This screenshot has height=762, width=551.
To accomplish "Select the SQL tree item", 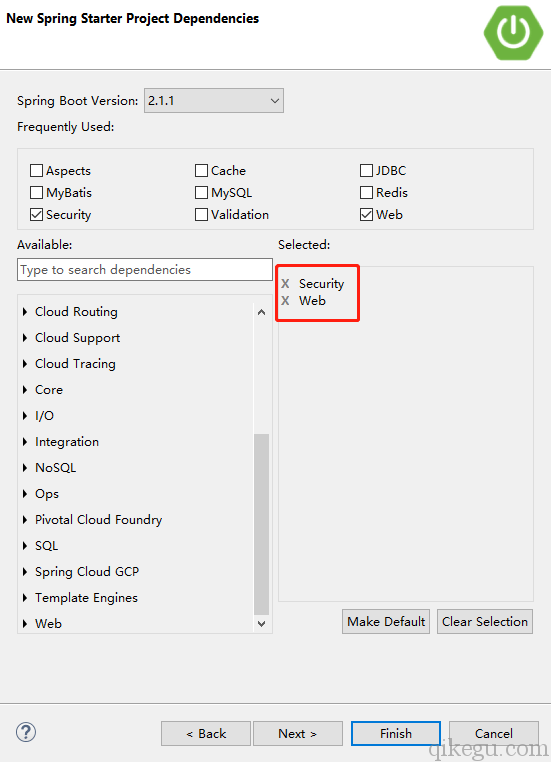I will [x=47, y=546].
